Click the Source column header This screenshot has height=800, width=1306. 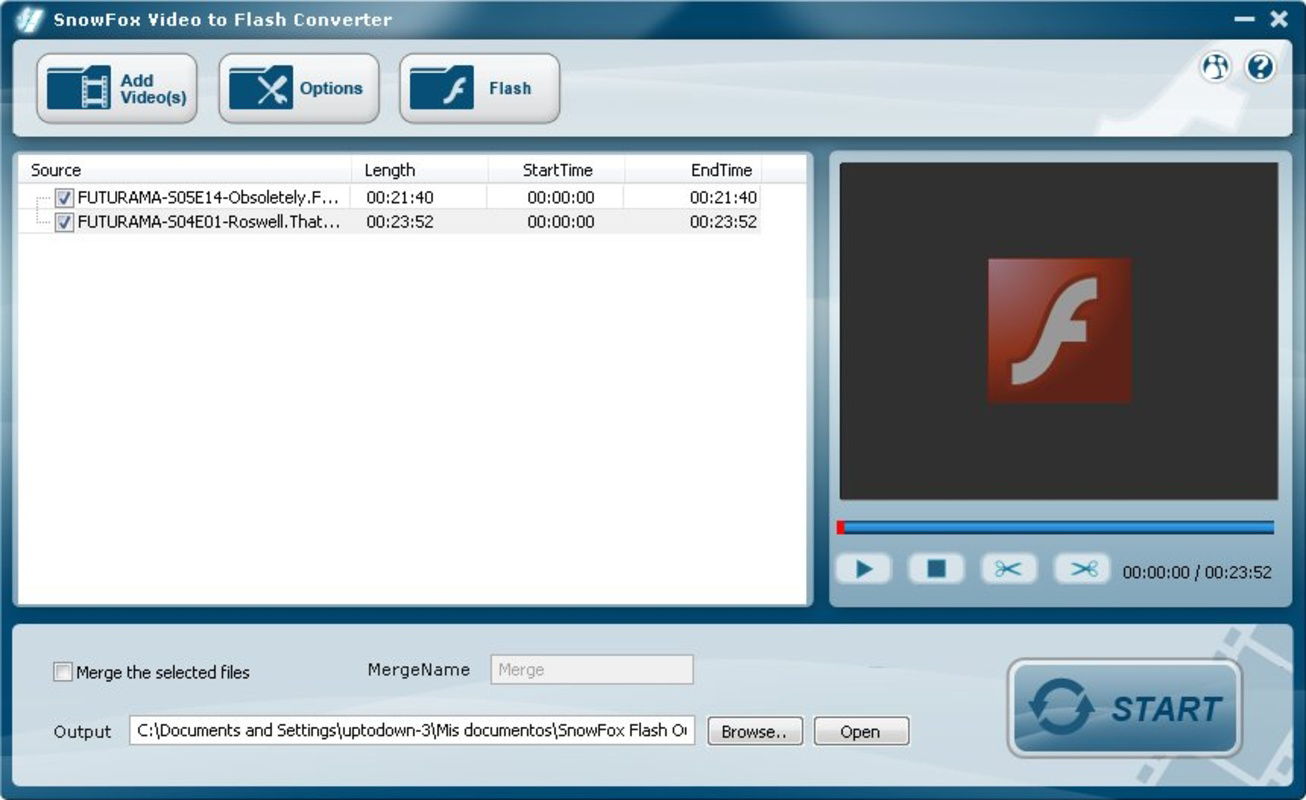[185, 170]
